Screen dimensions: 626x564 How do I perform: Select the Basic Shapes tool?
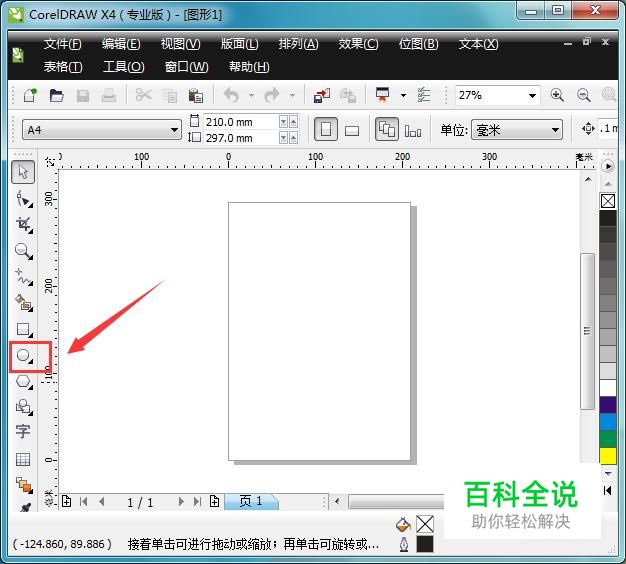(x=24, y=407)
